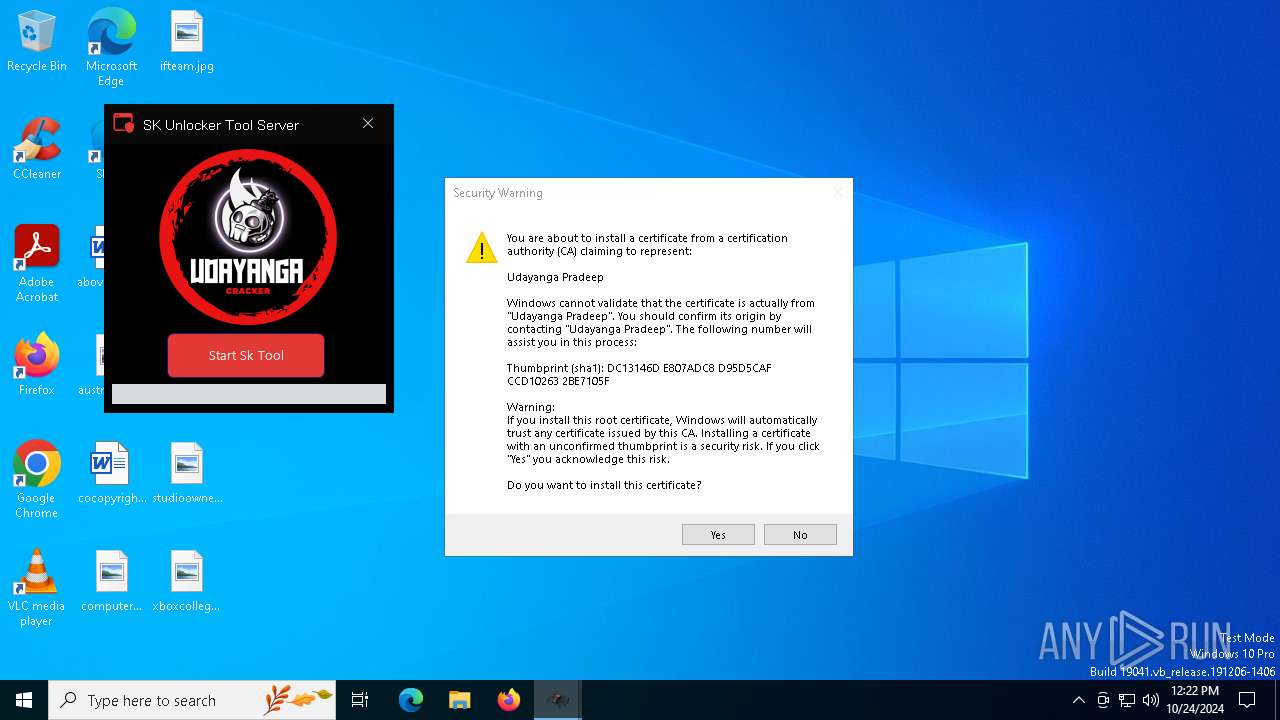
Task: Click the SK Unlocker app icon in title bar
Action: [x=124, y=124]
